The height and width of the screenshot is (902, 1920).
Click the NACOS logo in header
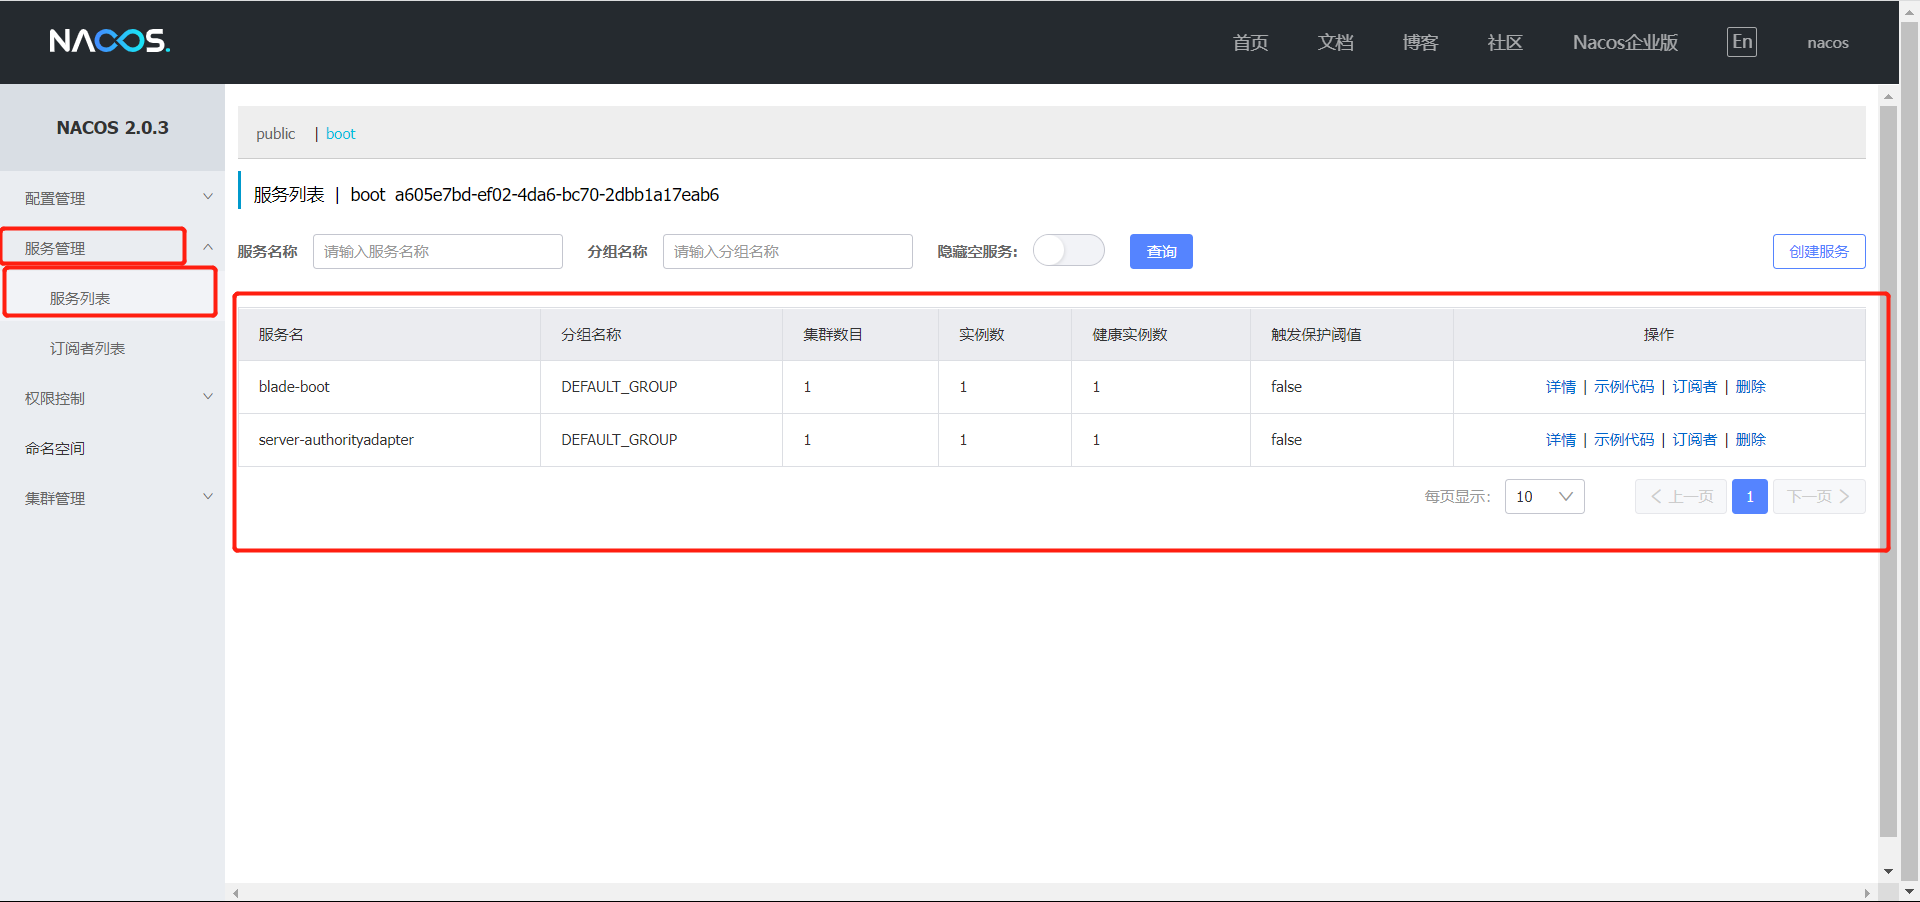110,41
